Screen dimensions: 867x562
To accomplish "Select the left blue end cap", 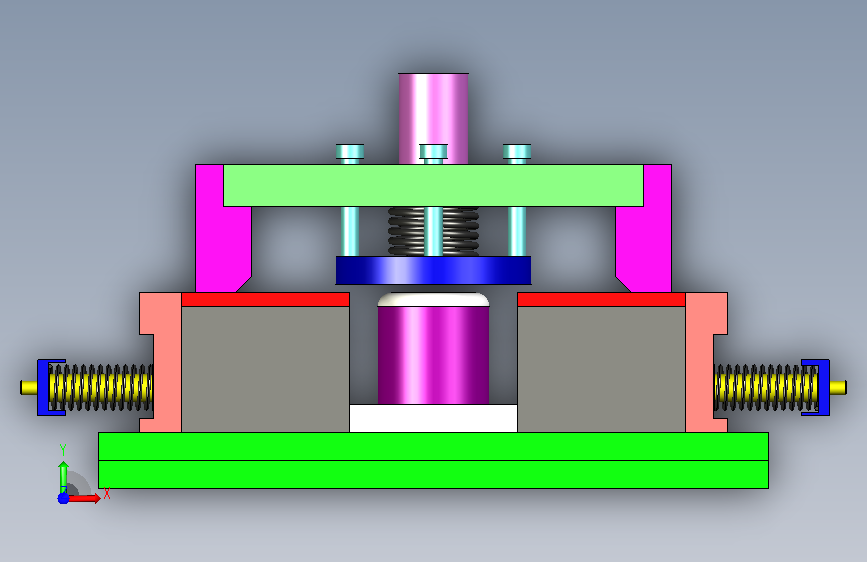I will click(43, 387).
